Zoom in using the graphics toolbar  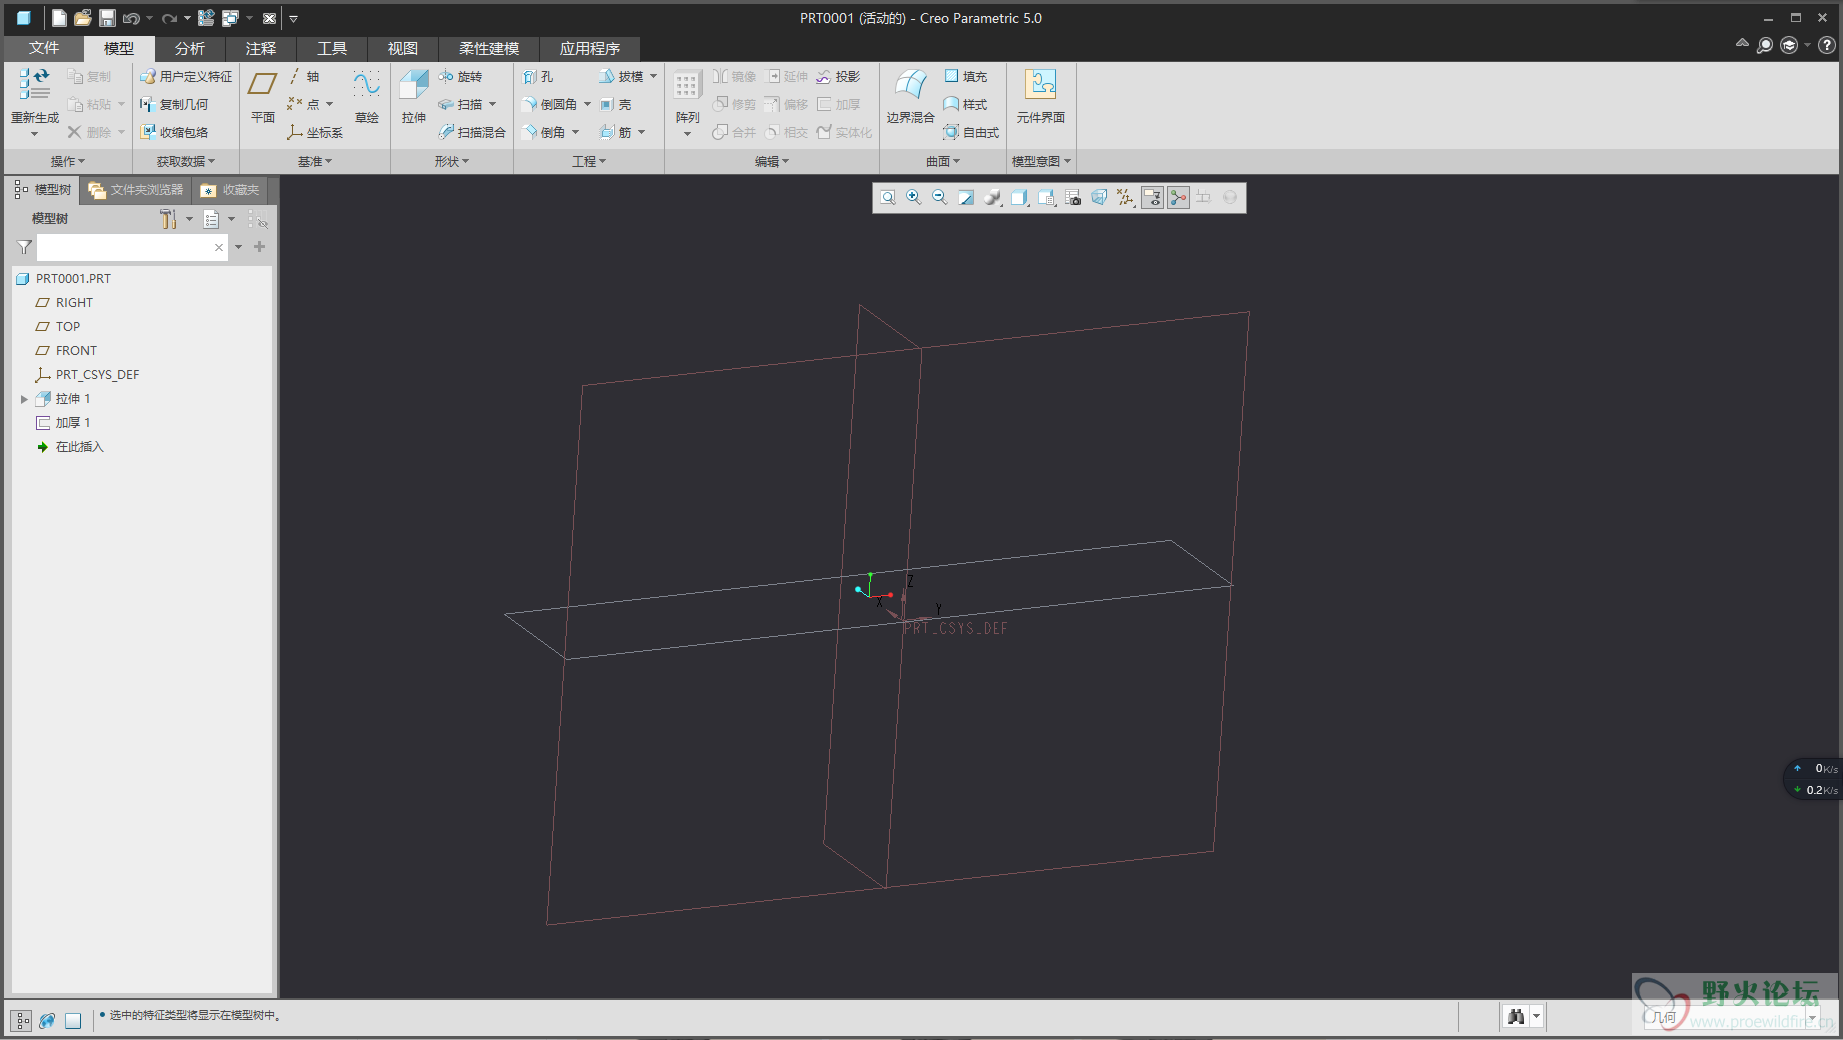[x=914, y=198]
